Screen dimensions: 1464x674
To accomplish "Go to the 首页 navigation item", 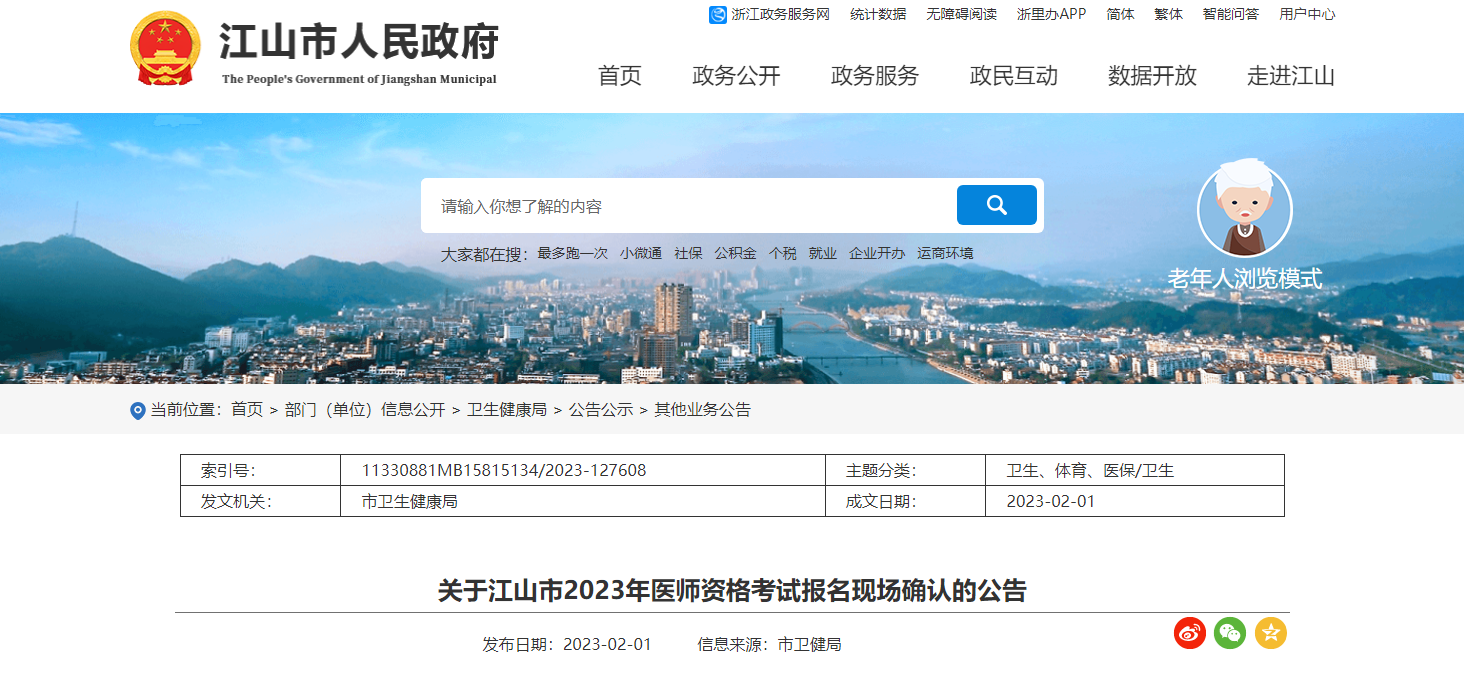I will (620, 76).
